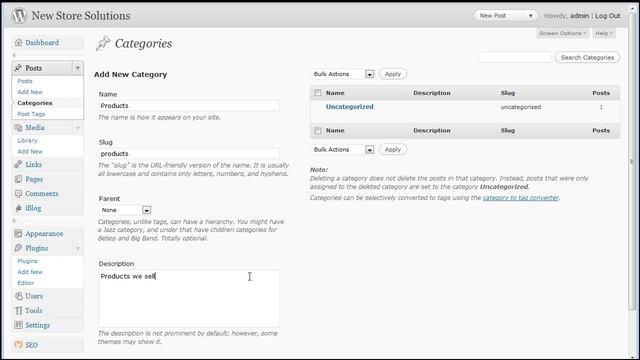Open the Uncategorized category link
This screenshot has width=640, height=360.
click(349, 107)
